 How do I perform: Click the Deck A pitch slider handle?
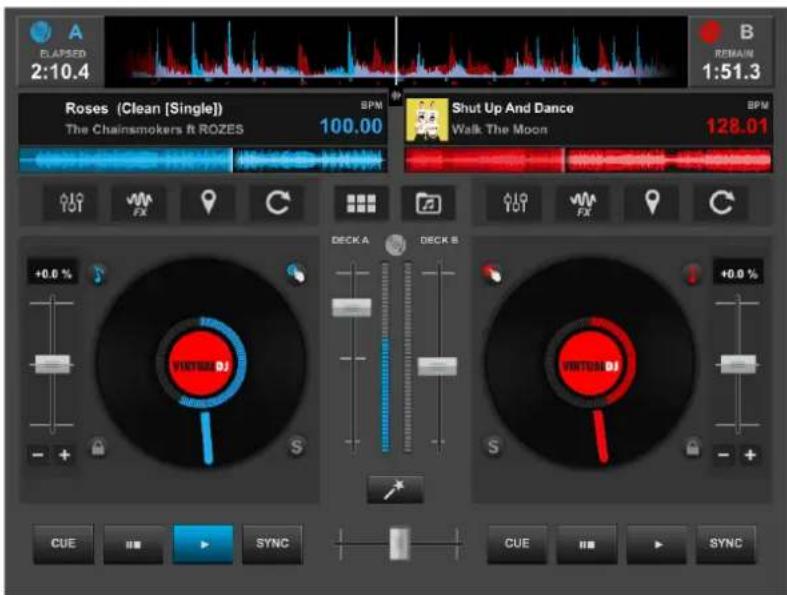tap(52, 364)
